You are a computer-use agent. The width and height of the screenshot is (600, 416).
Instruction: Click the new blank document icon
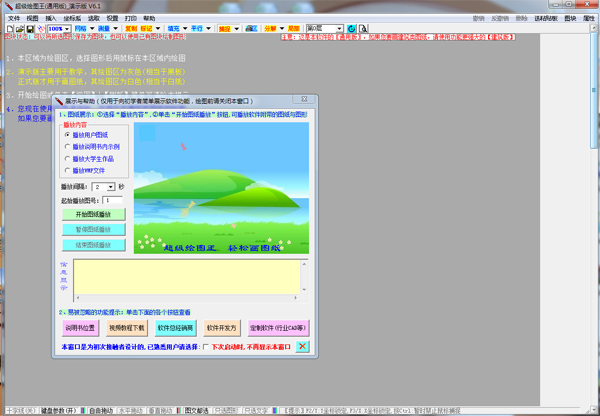coord(10,29)
